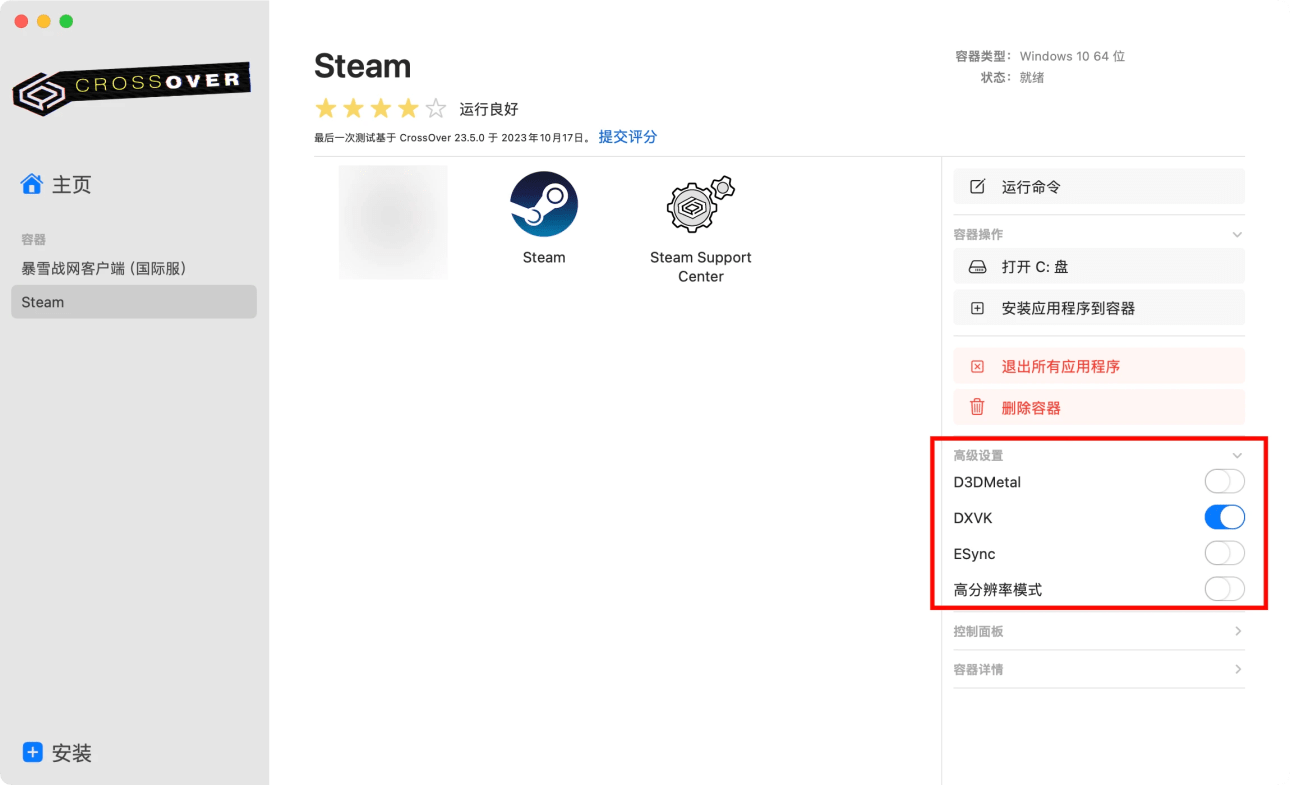Turn off the DXVK switch

click(x=1224, y=518)
